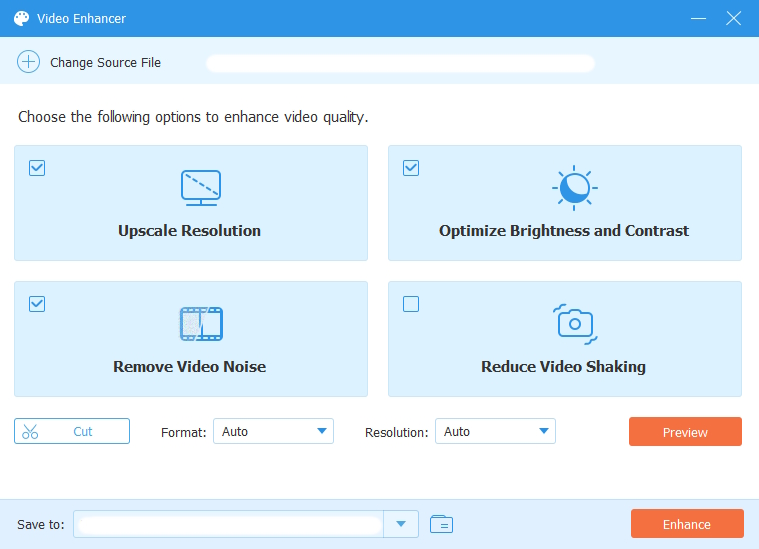Screen dimensions: 759x549
Task: Click the Cut button
Action: tap(72, 431)
